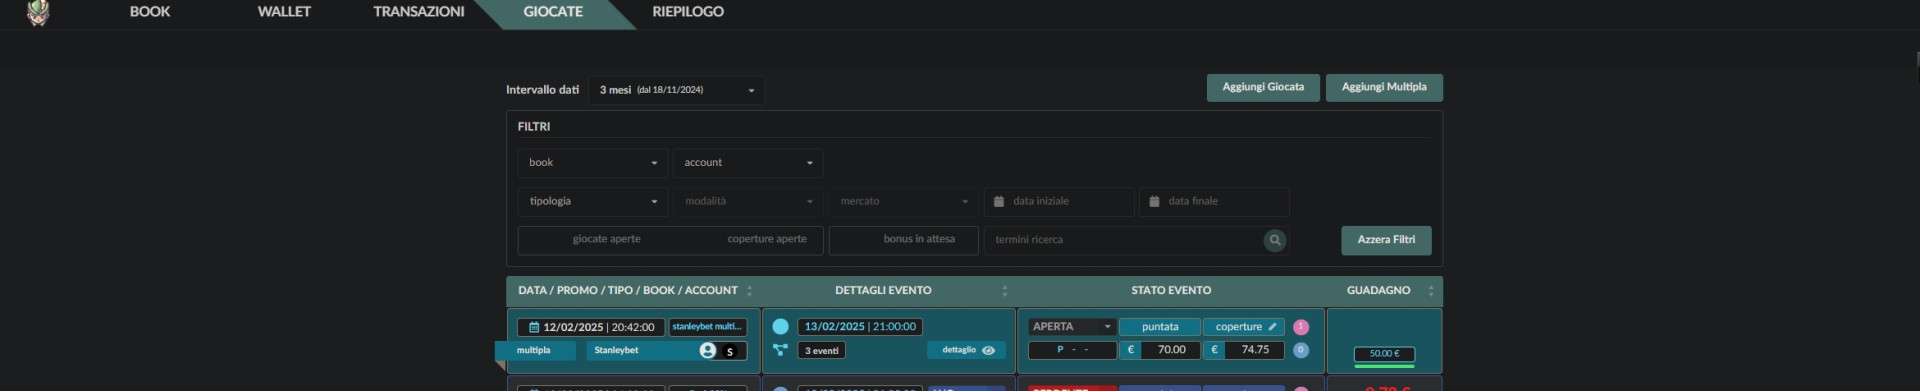The height and width of the screenshot is (391, 1920).
Task: Click the 3 eventi label
Action: [x=822, y=351]
